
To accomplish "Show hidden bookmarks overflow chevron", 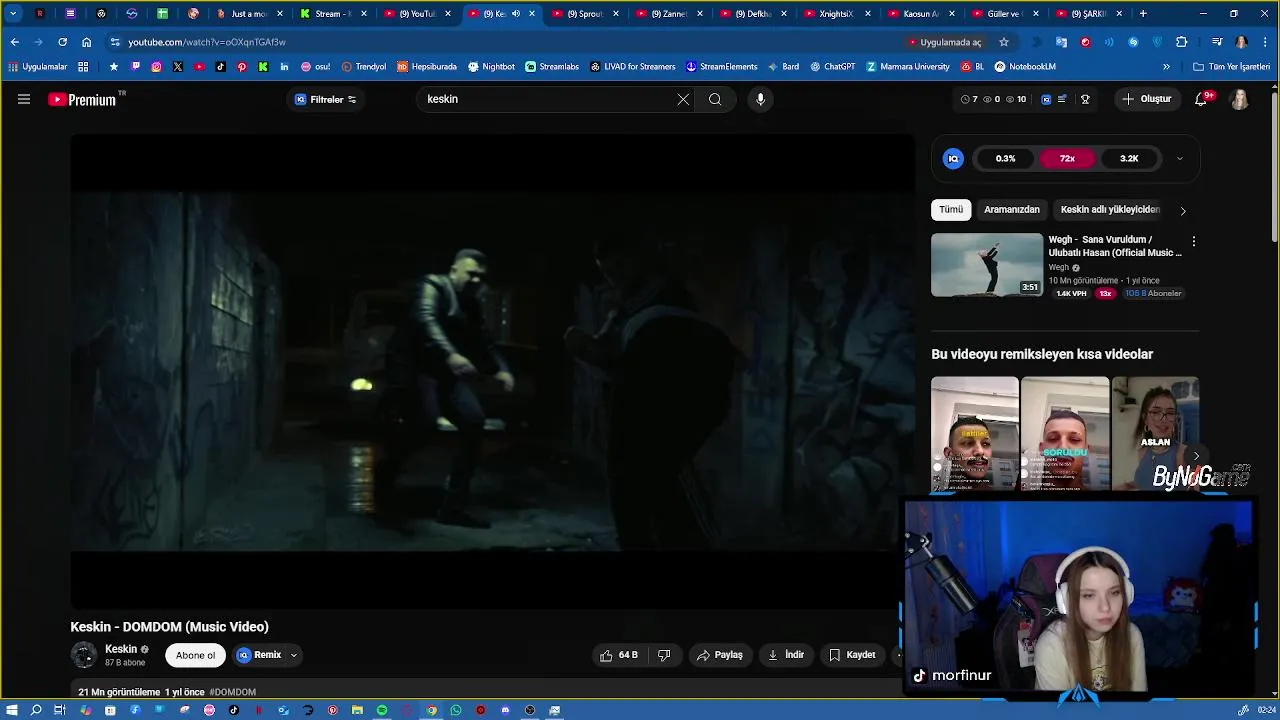I will point(1166,67).
